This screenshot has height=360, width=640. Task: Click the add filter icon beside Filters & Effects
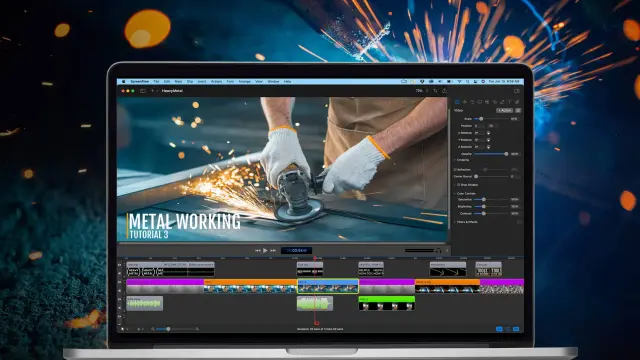(x=519, y=222)
